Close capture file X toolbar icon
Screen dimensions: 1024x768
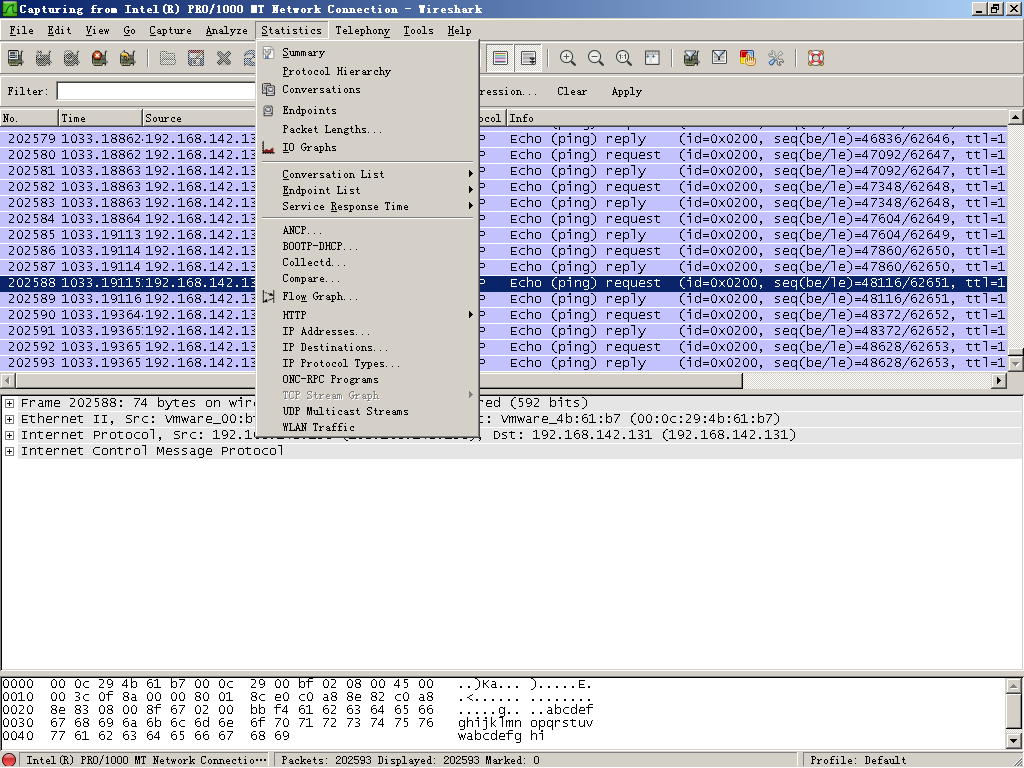(x=224, y=58)
